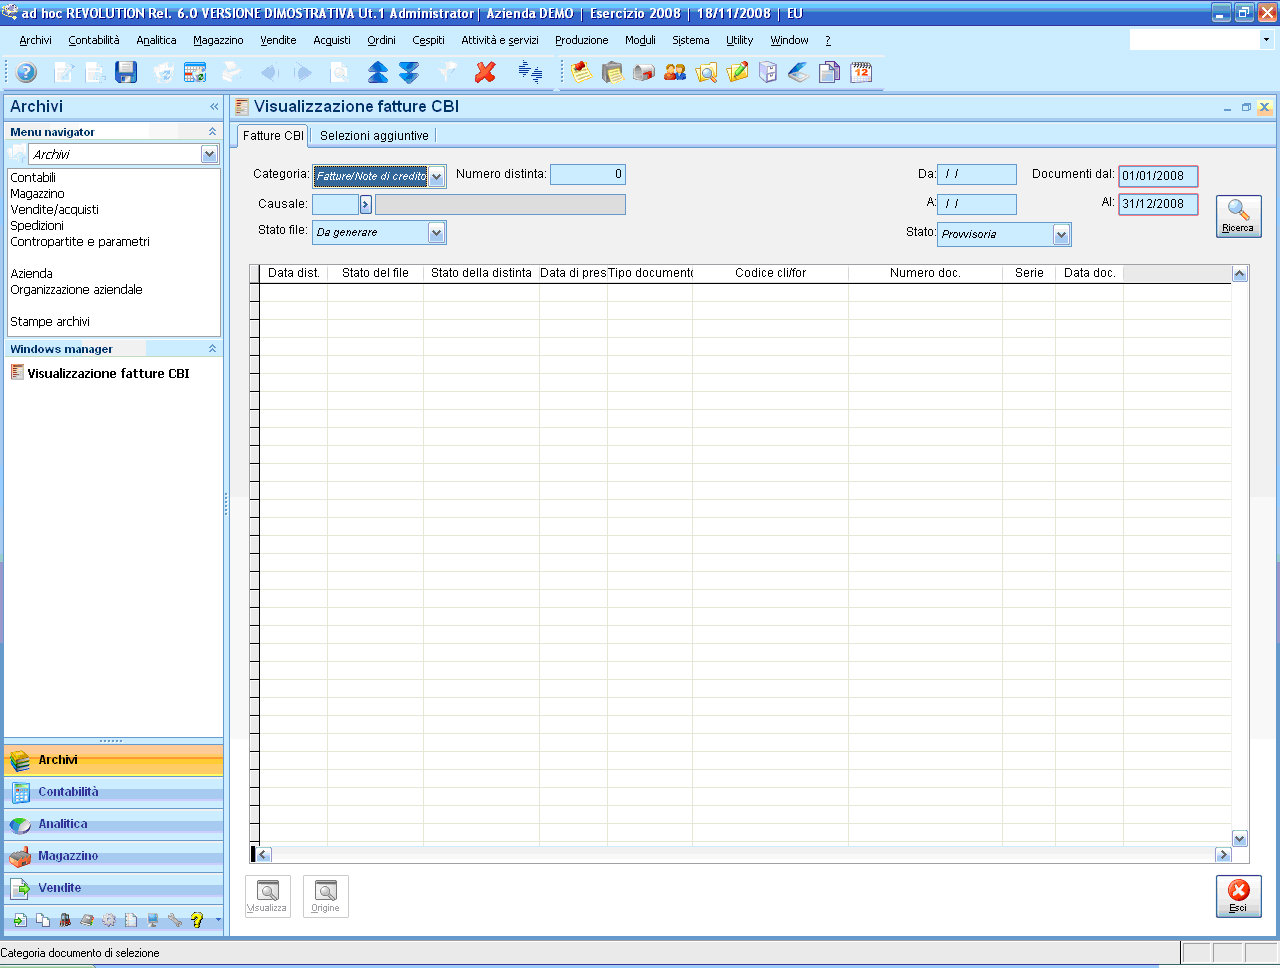Click the file cabinet toolbar icon
The width and height of the screenshot is (1280, 968).
click(768, 72)
